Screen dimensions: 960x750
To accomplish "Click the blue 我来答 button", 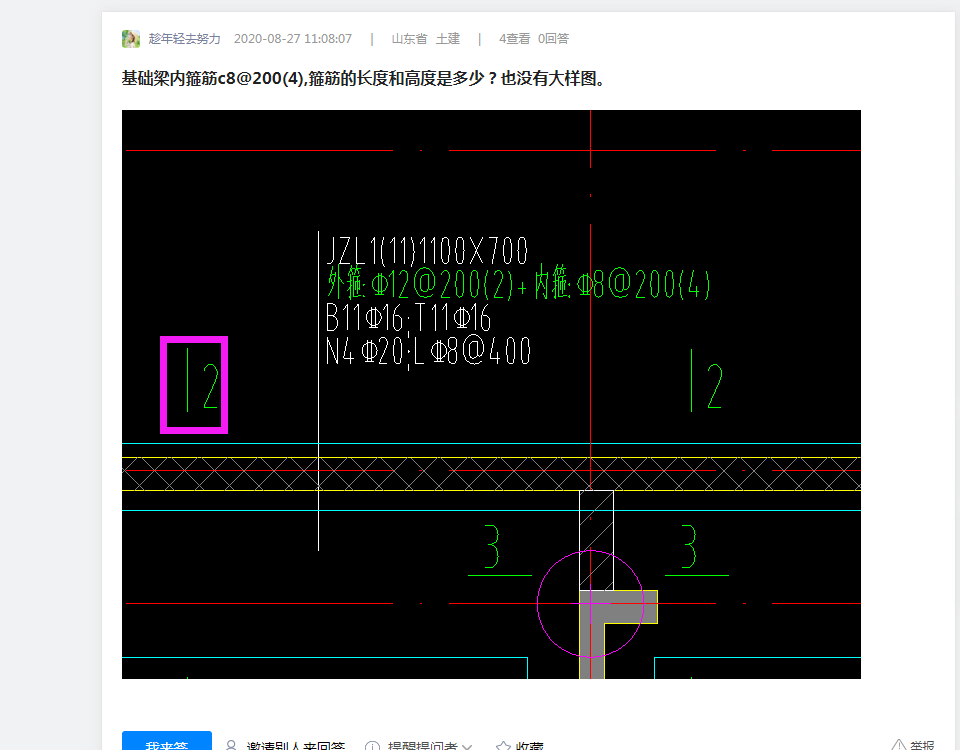I will click(167, 742).
